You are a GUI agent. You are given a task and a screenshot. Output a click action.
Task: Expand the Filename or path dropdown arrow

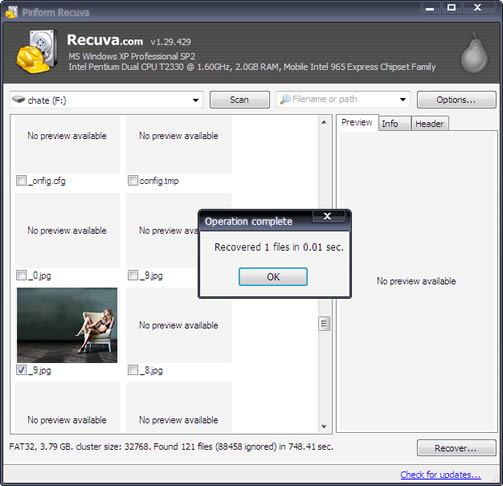pos(403,99)
